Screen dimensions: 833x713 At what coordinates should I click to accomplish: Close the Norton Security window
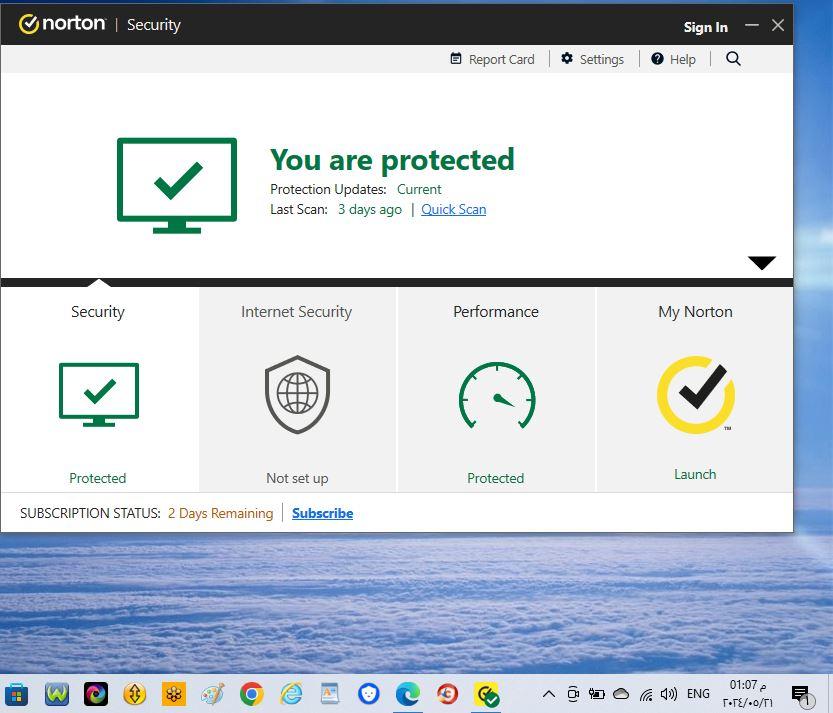coord(778,25)
